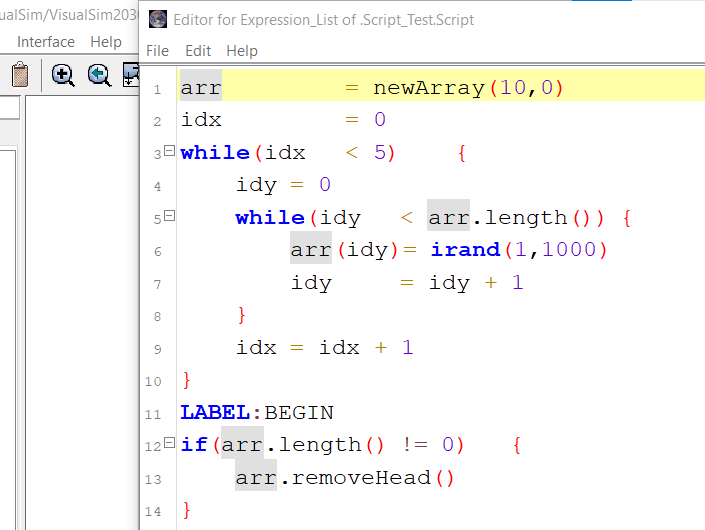Click 'idy' at the start of line 7

click(311, 283)
